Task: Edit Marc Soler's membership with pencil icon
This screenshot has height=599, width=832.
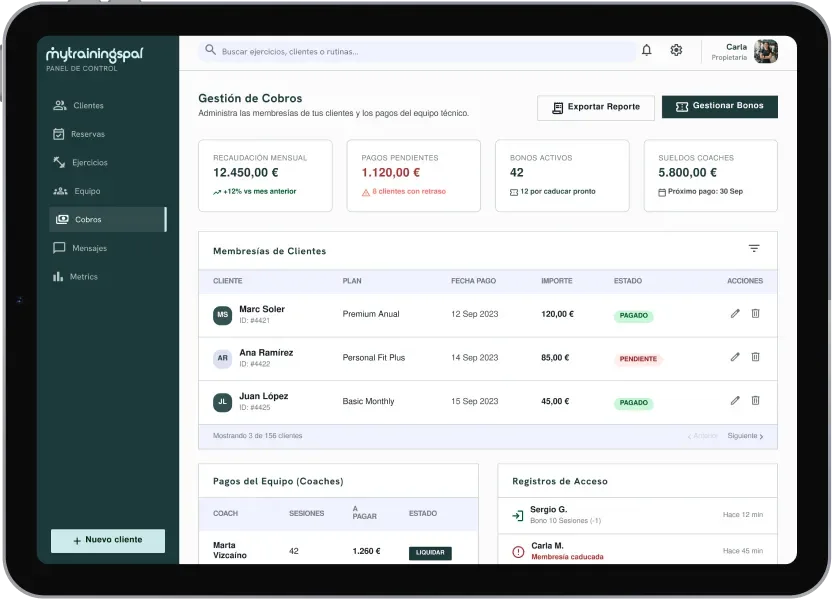Action: point(735,314)
